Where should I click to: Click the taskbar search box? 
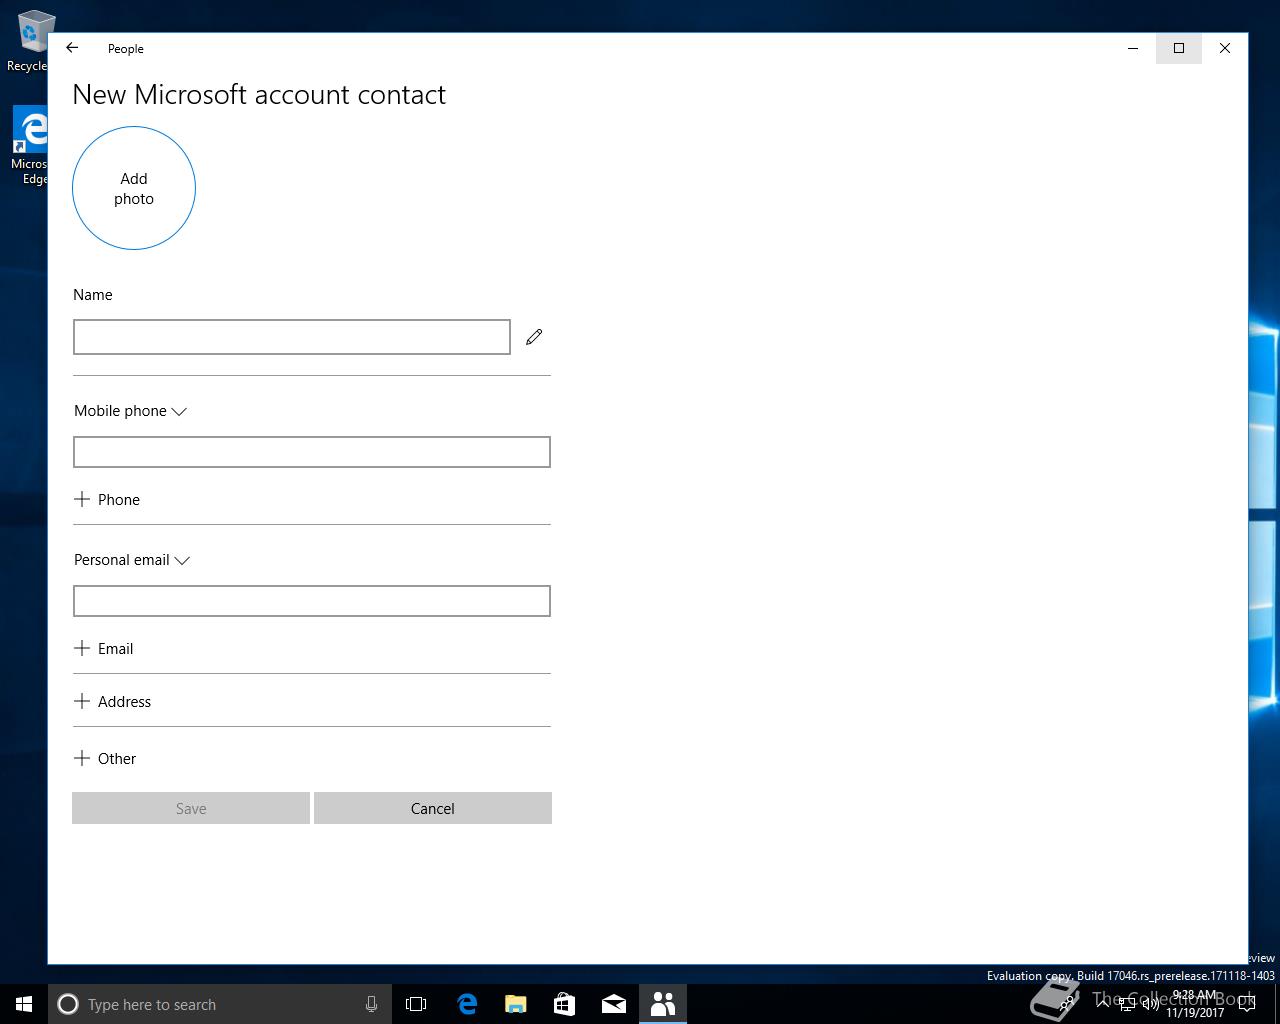click(x=220, y=1004)
